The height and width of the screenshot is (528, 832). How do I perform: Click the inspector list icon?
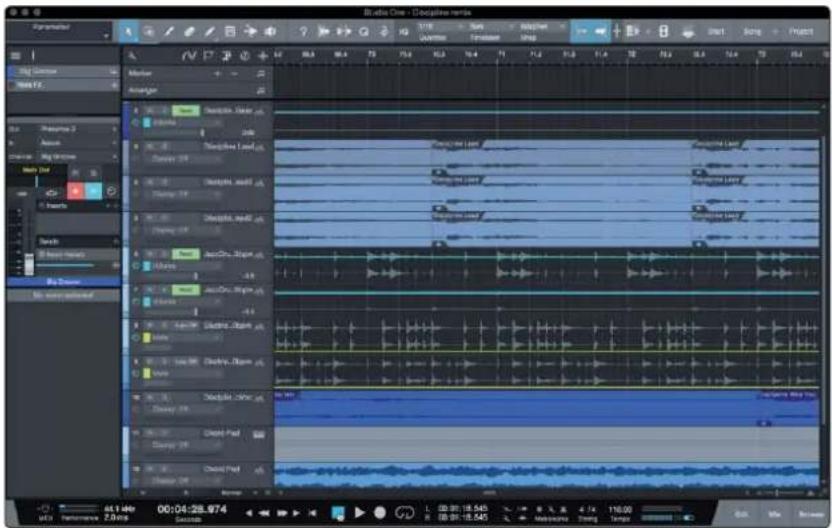pos(16,56)
